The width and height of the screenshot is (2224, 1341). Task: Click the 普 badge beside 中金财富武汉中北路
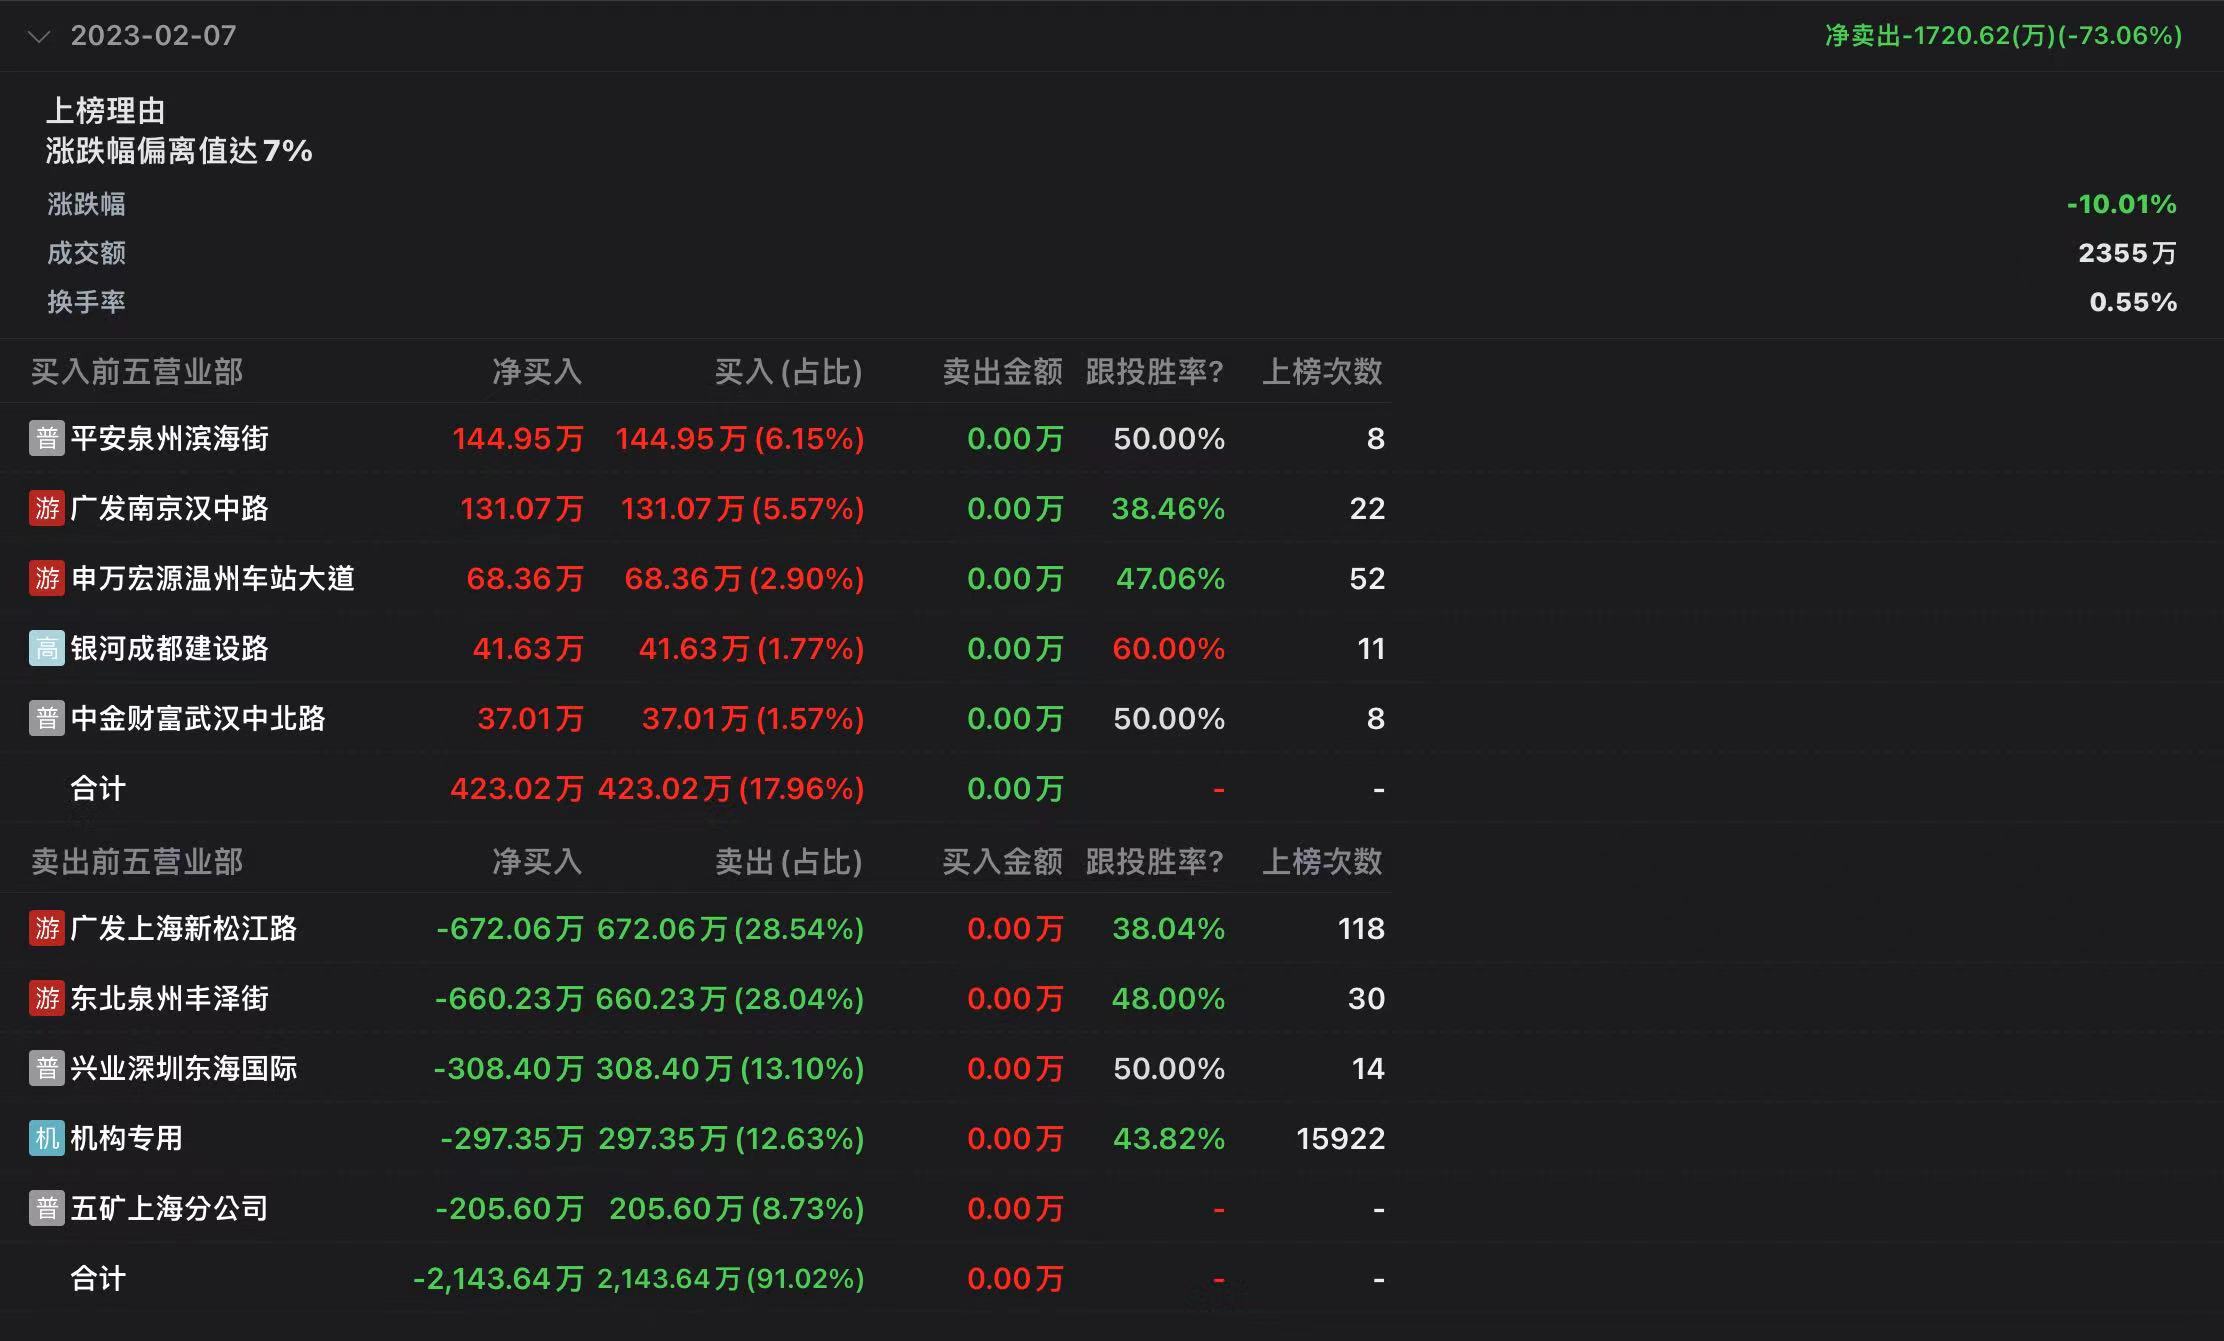coord(47,718)
